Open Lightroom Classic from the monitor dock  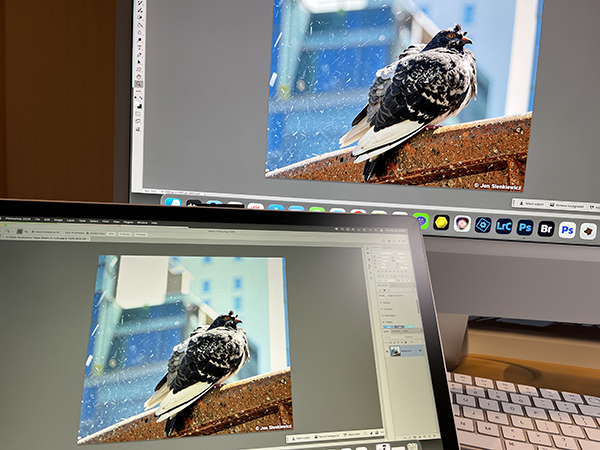(x=503, y=226)
